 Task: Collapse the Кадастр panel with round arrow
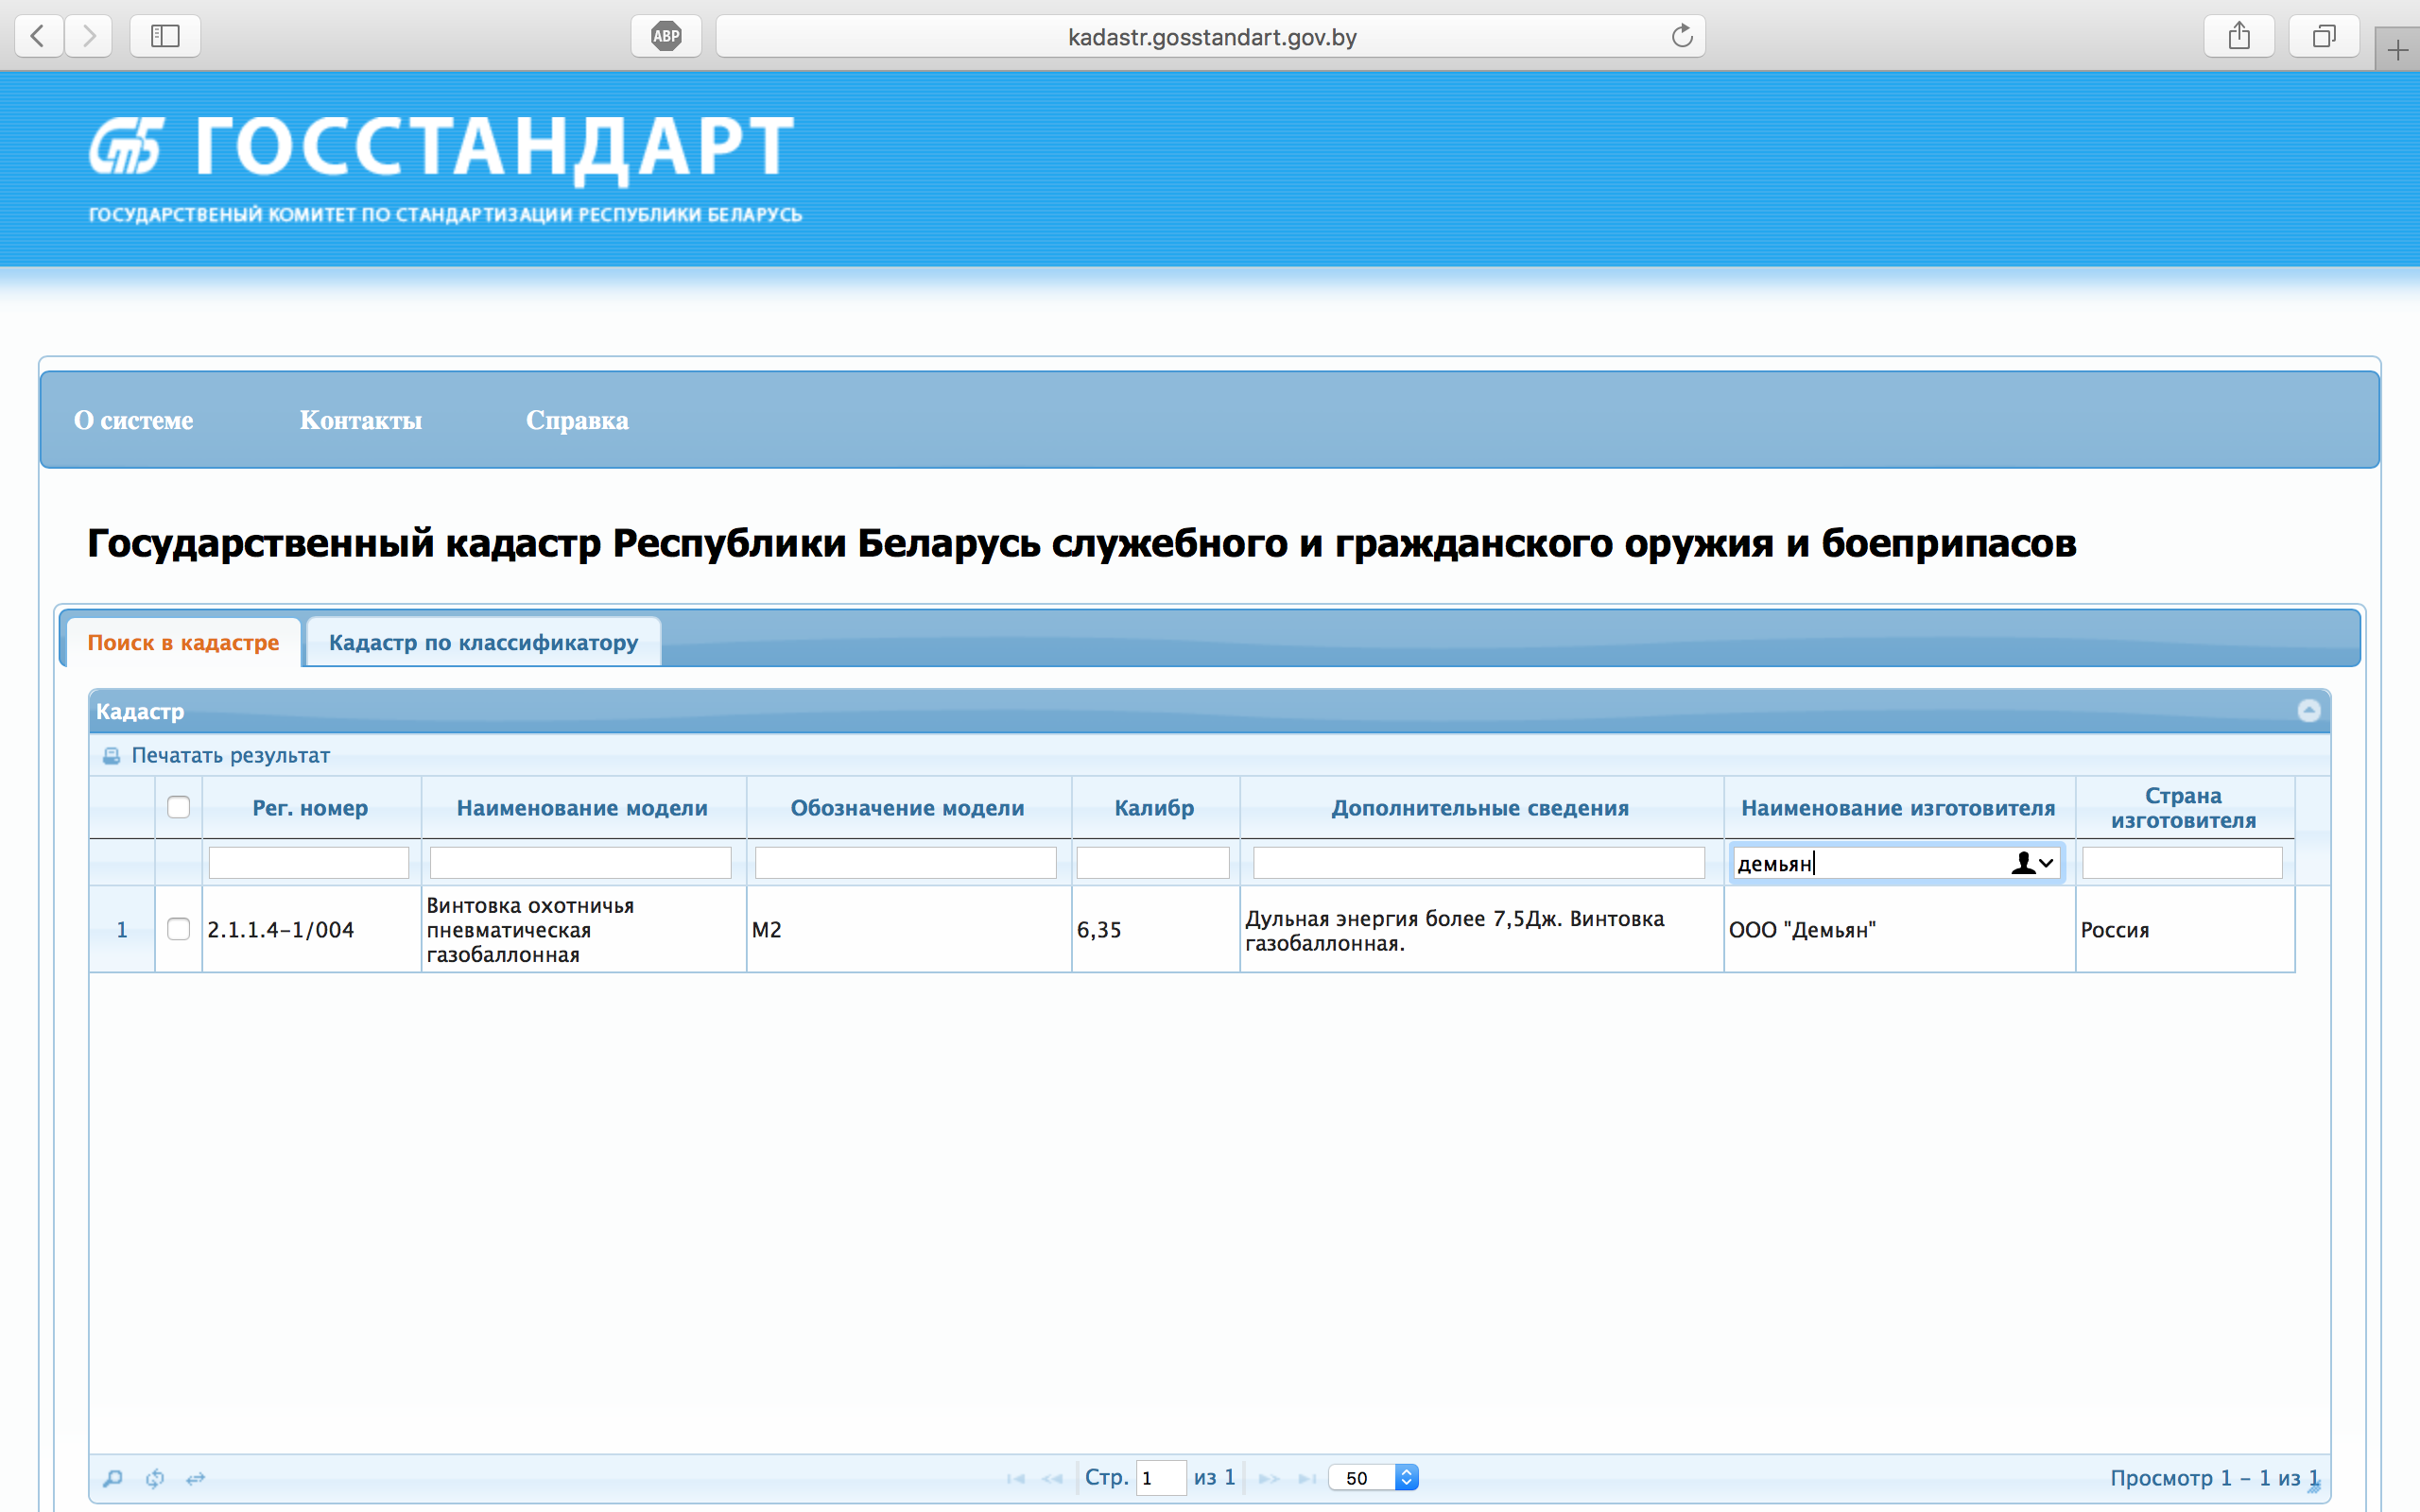[2308, 711]
